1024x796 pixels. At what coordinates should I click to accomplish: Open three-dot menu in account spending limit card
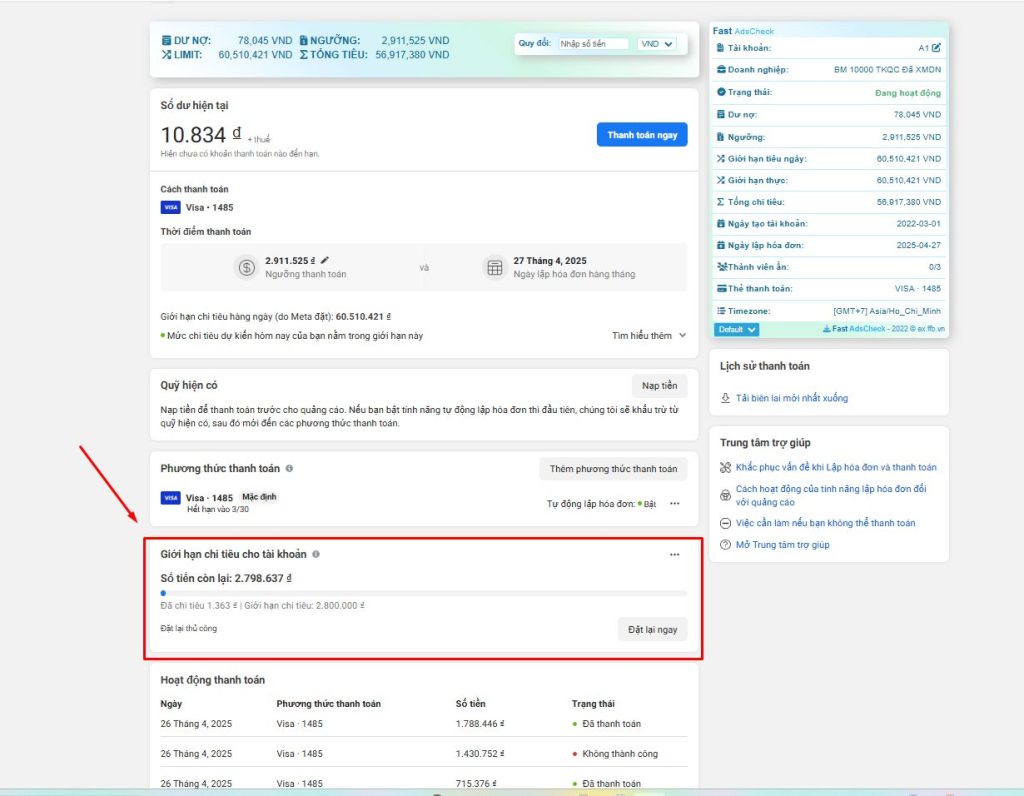coord(675,554)
